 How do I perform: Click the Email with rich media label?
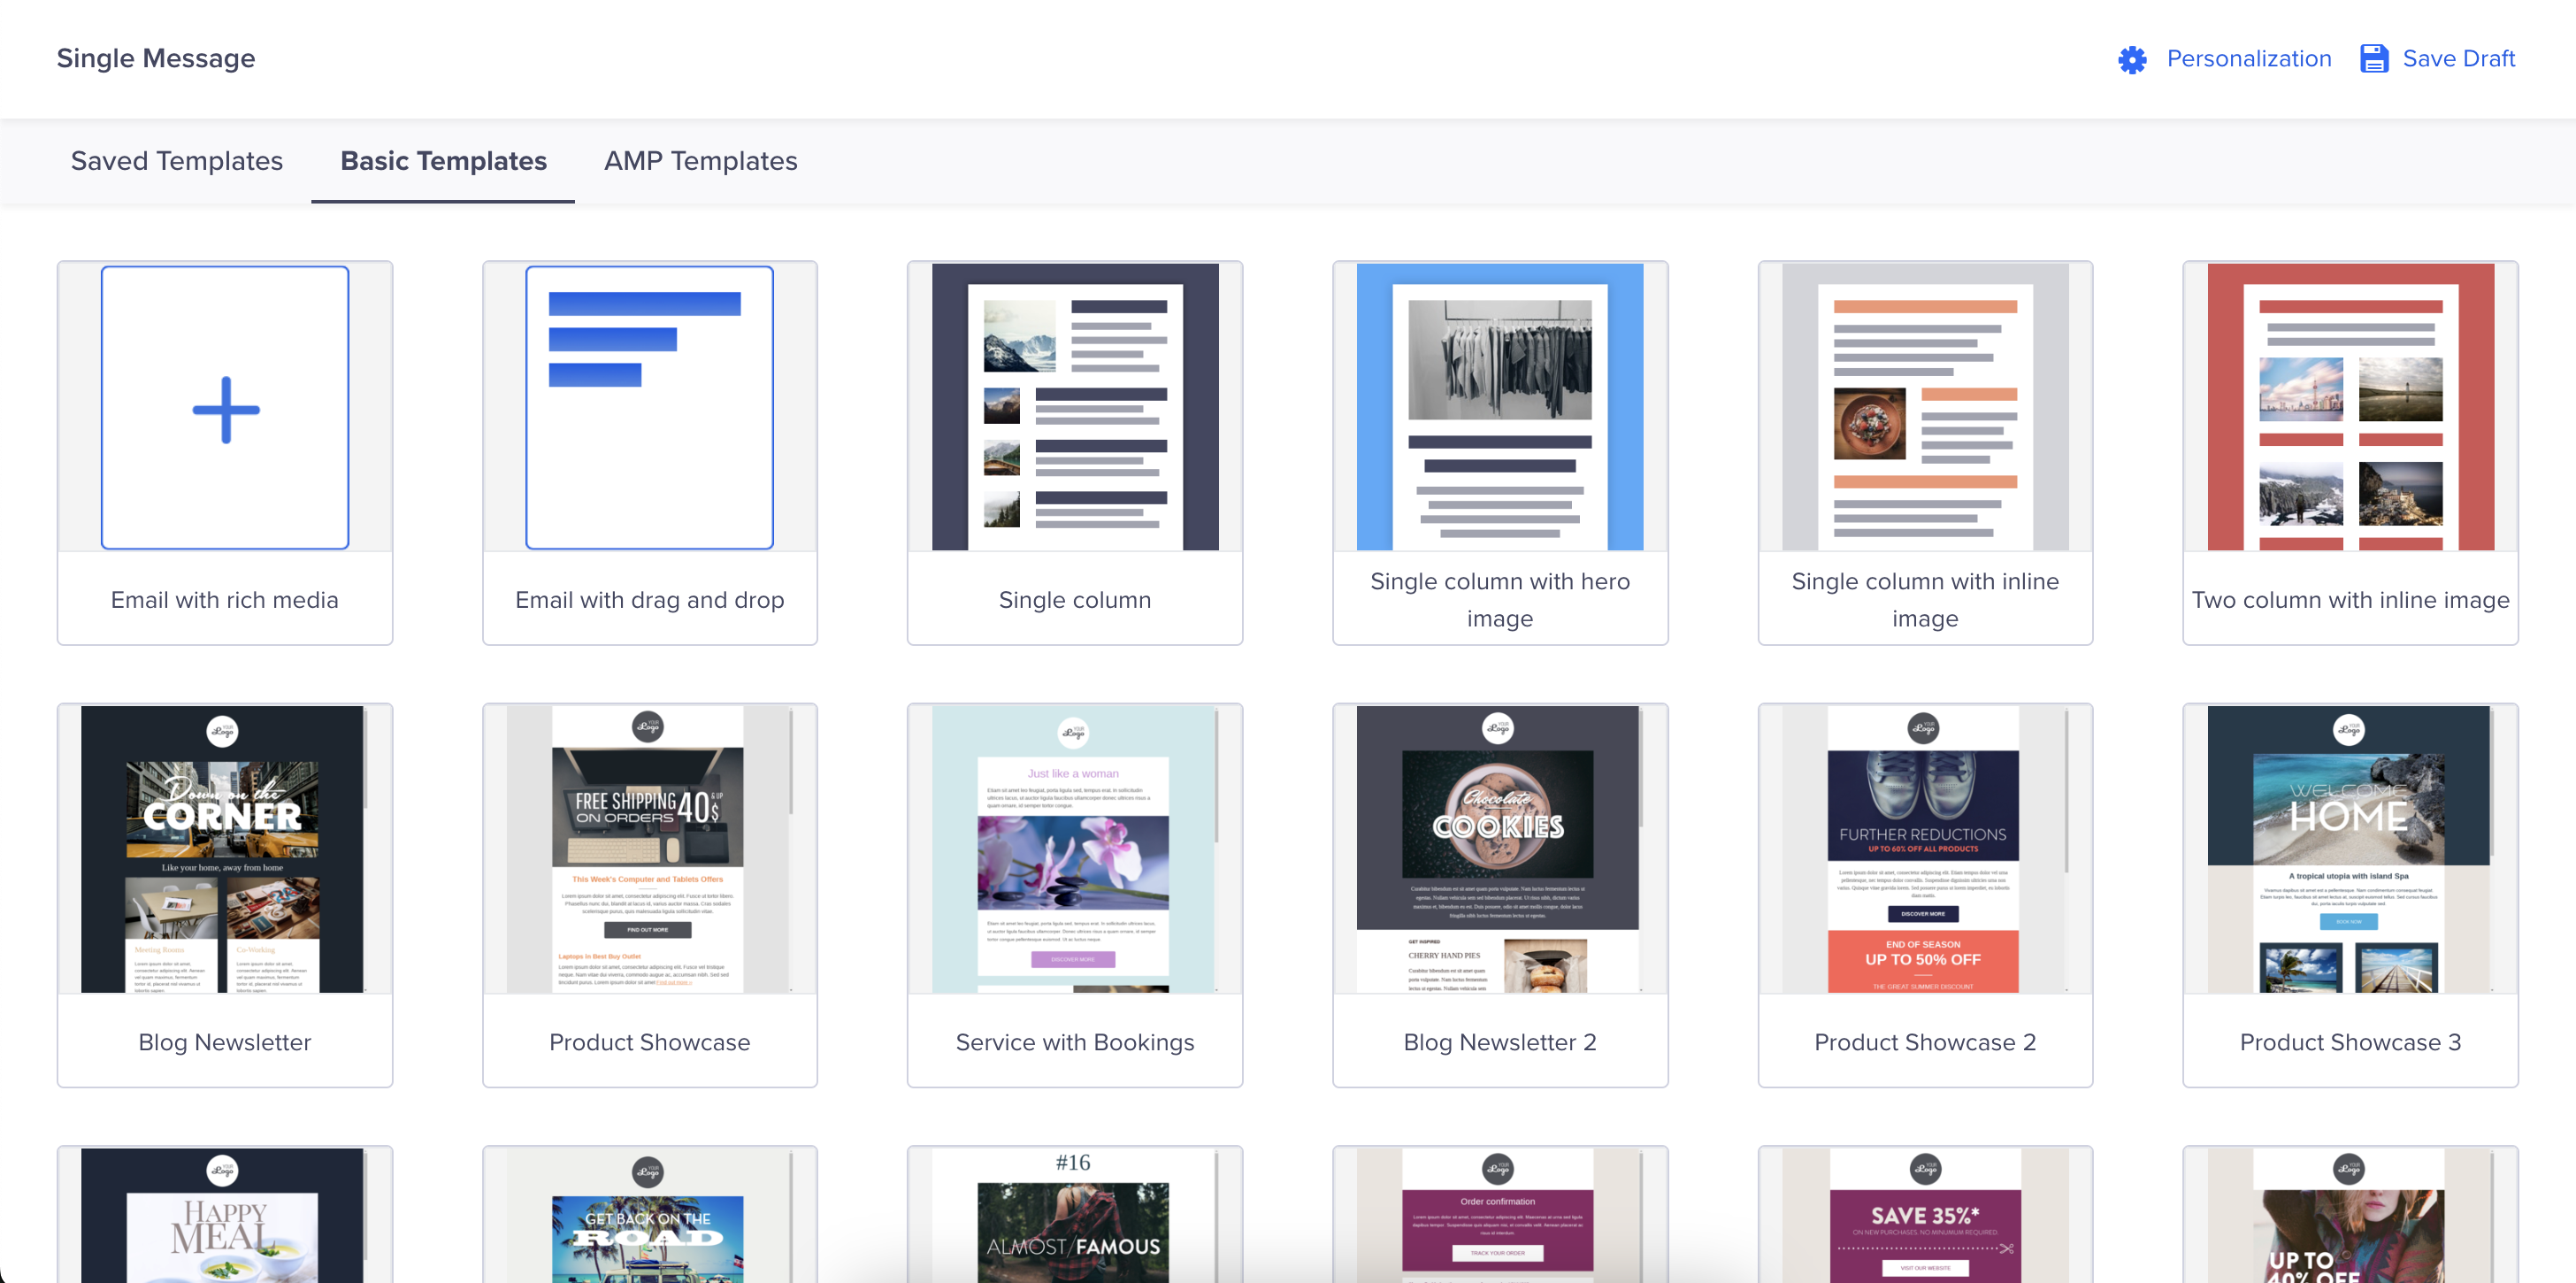(x=224, y=600)
